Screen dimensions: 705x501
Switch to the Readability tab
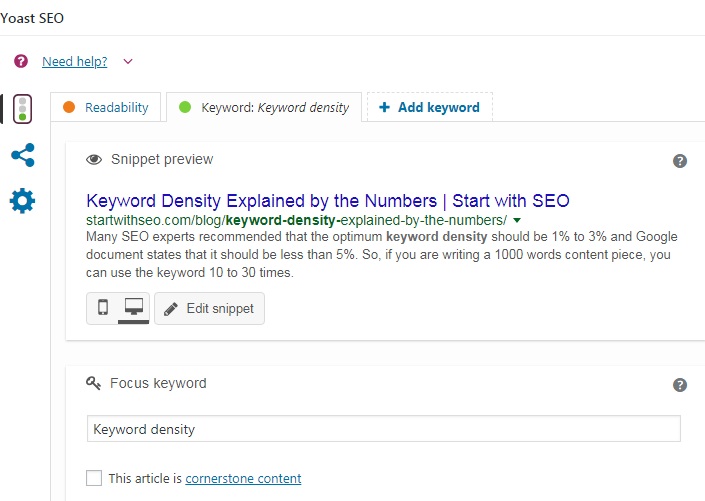pyautogui.click(x=106, y=107)
